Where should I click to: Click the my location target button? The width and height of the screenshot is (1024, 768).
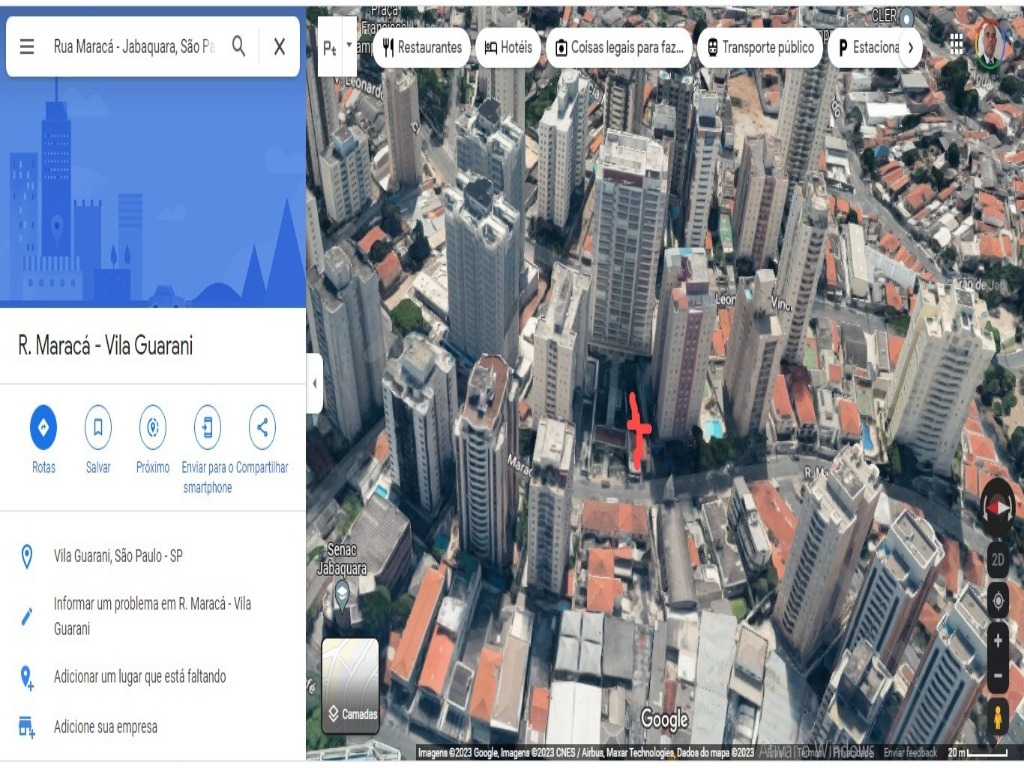point(998,601)
